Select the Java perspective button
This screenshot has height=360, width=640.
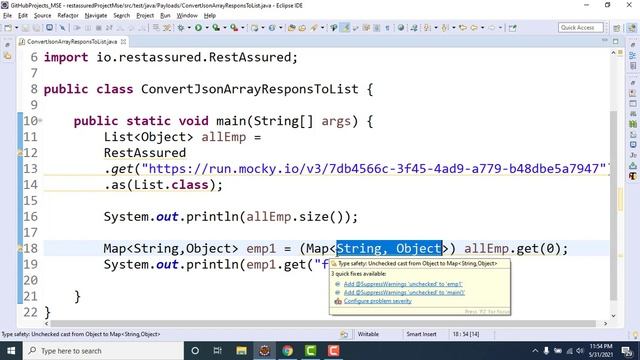pos(631,28)
